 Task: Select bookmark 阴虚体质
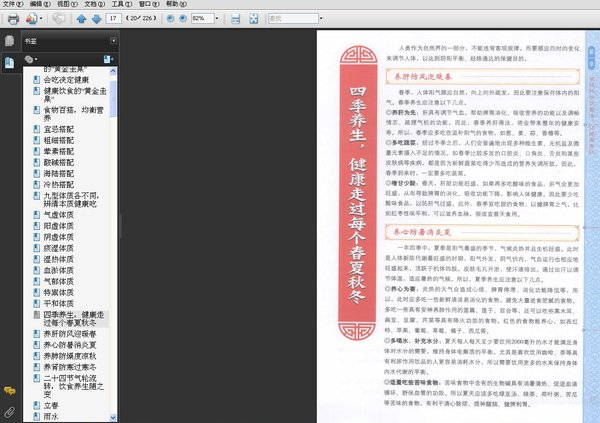(x=59, y=237)
